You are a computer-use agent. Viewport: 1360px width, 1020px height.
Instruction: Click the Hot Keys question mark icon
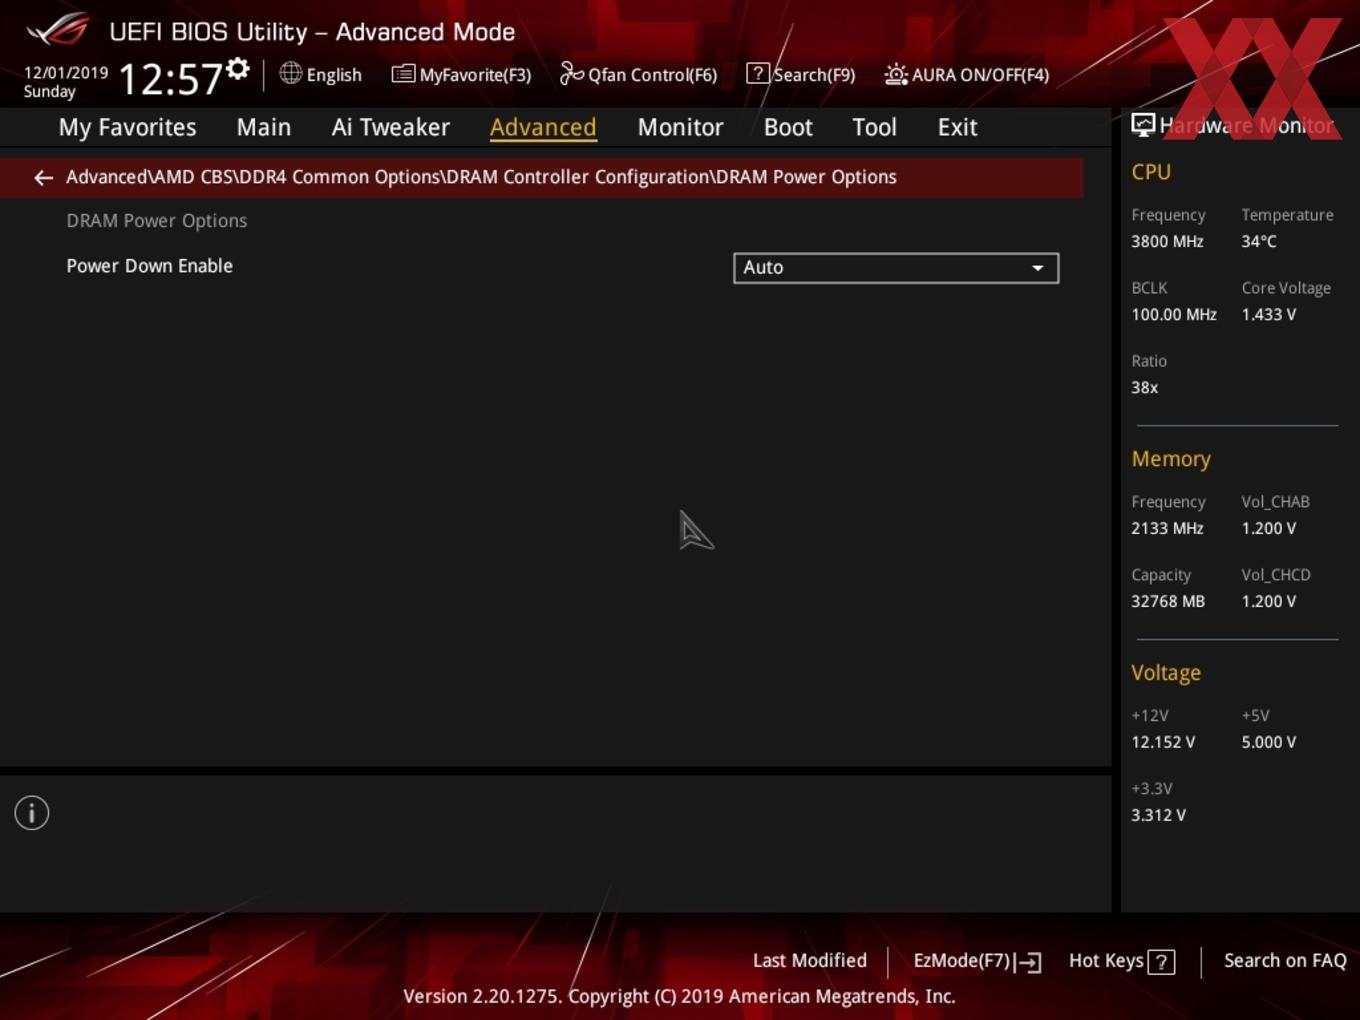[1161, 962]
